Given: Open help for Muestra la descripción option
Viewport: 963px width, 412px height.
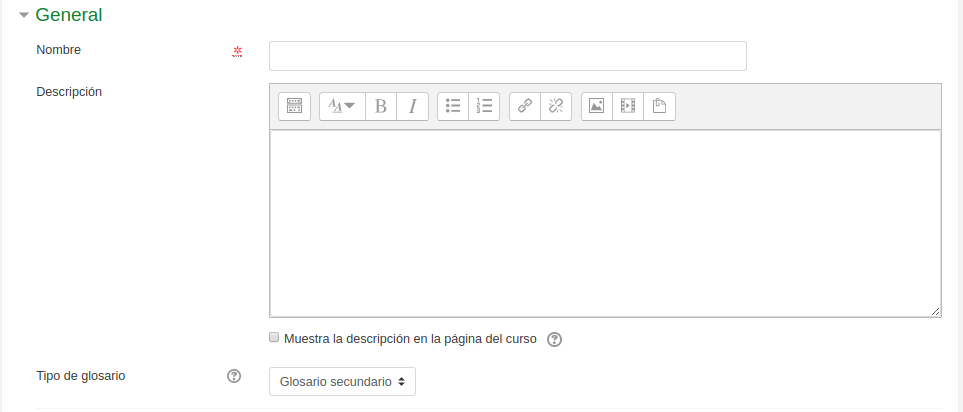Looking at the screenshot, I should (x=554, y=339).
